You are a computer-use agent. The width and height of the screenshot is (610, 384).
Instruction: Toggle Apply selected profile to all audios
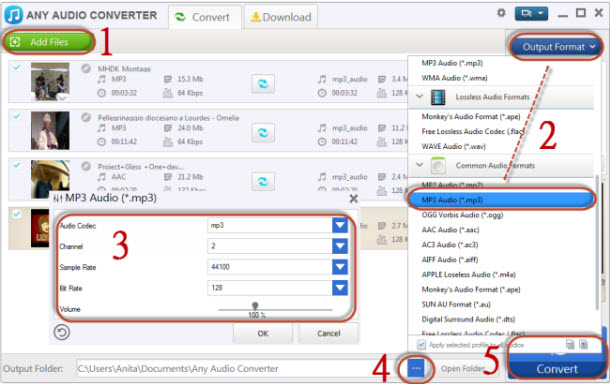[x=421, y=345]
